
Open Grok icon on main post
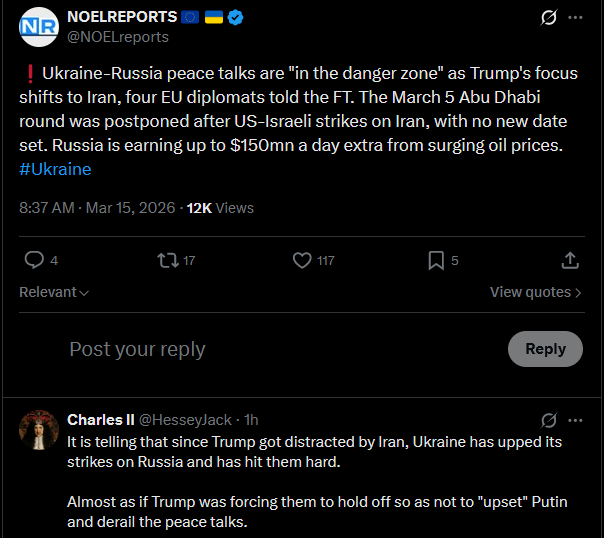[x=549, y=17]
